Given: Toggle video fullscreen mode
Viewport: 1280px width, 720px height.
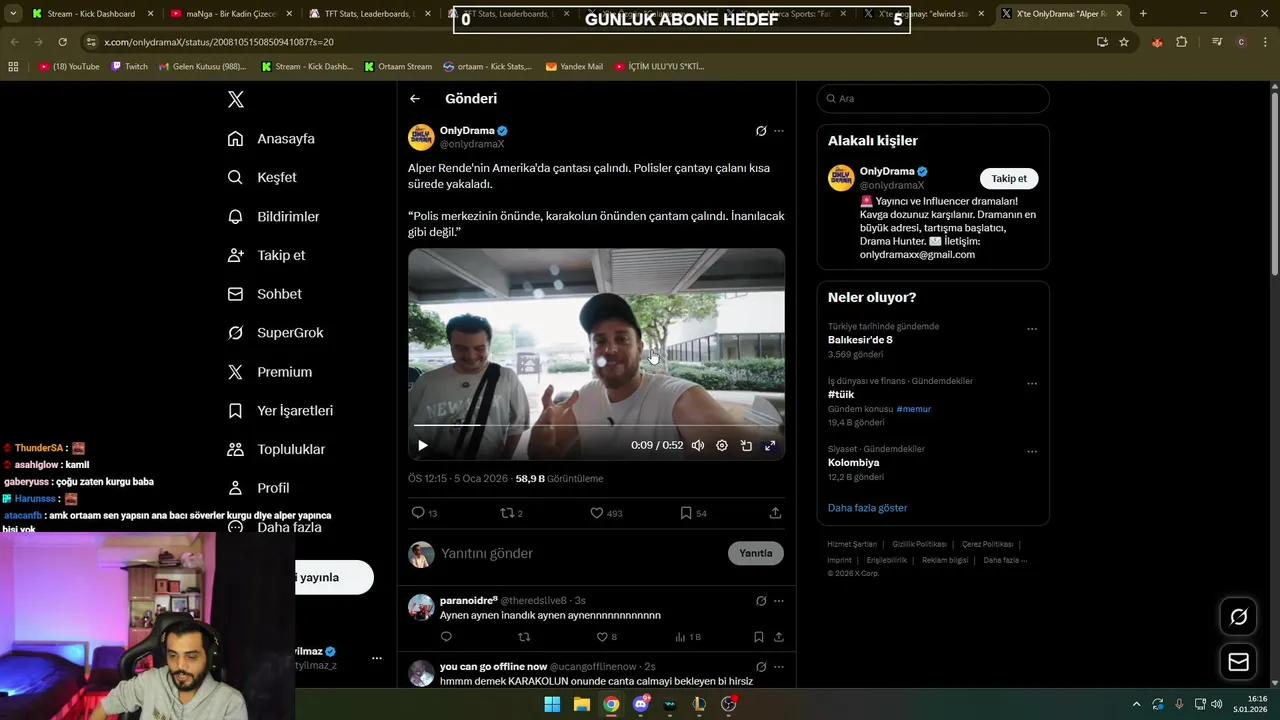Looking at the screenshot, I should (x=770, y=446).
